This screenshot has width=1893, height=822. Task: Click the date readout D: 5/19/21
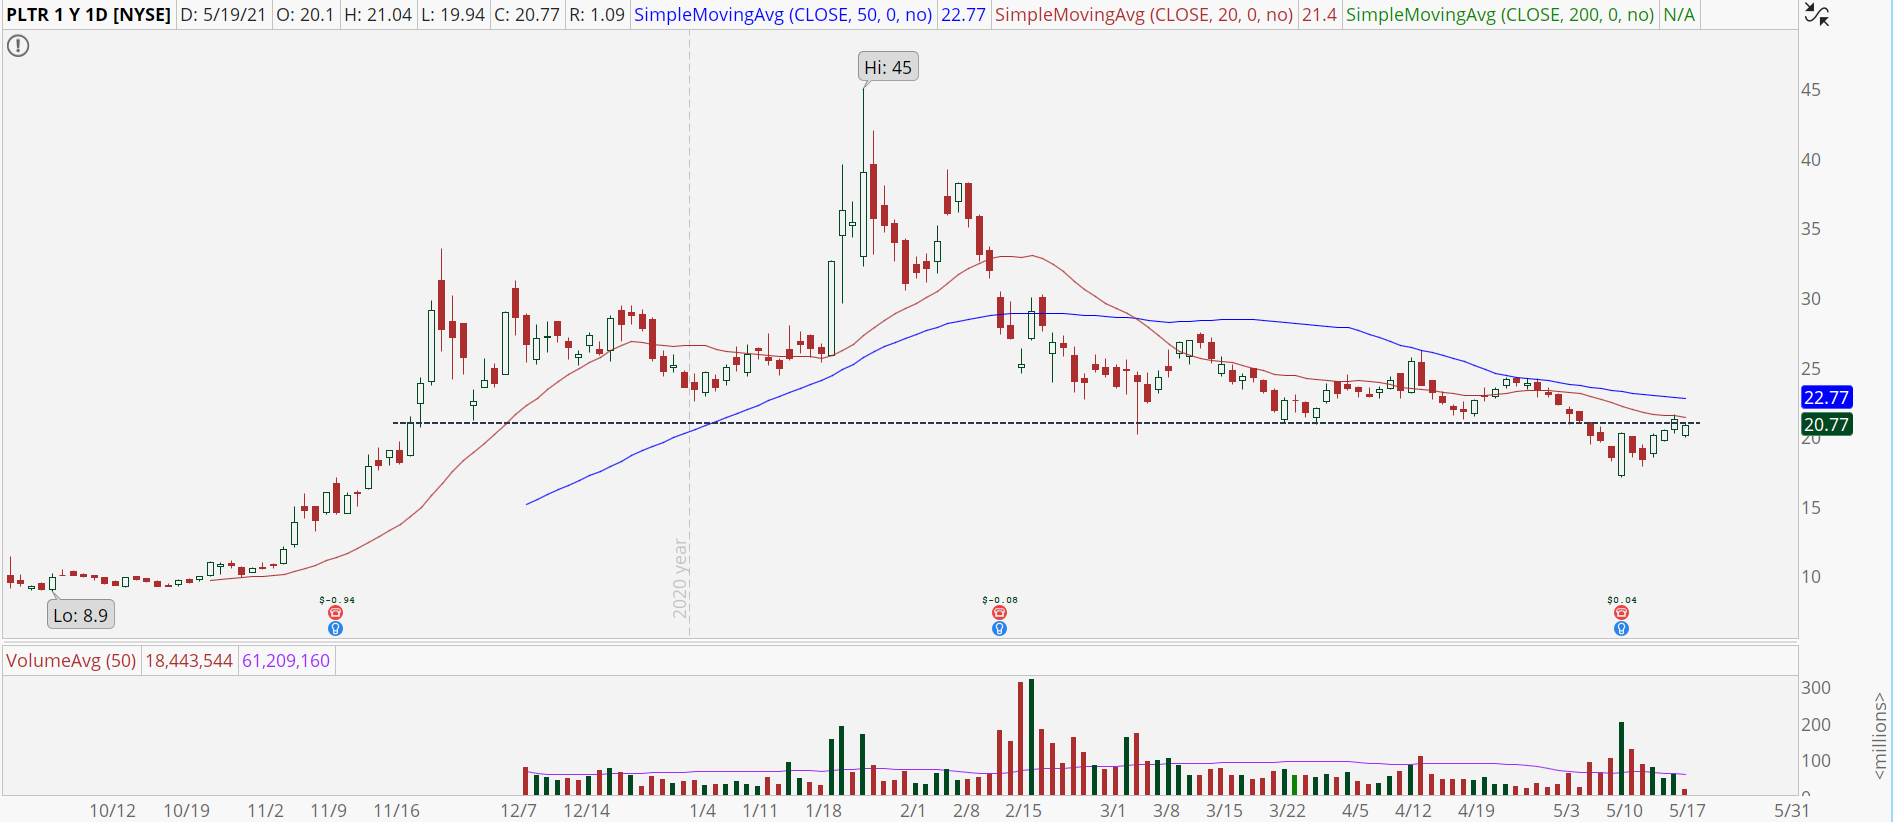[x=224, y=15]
